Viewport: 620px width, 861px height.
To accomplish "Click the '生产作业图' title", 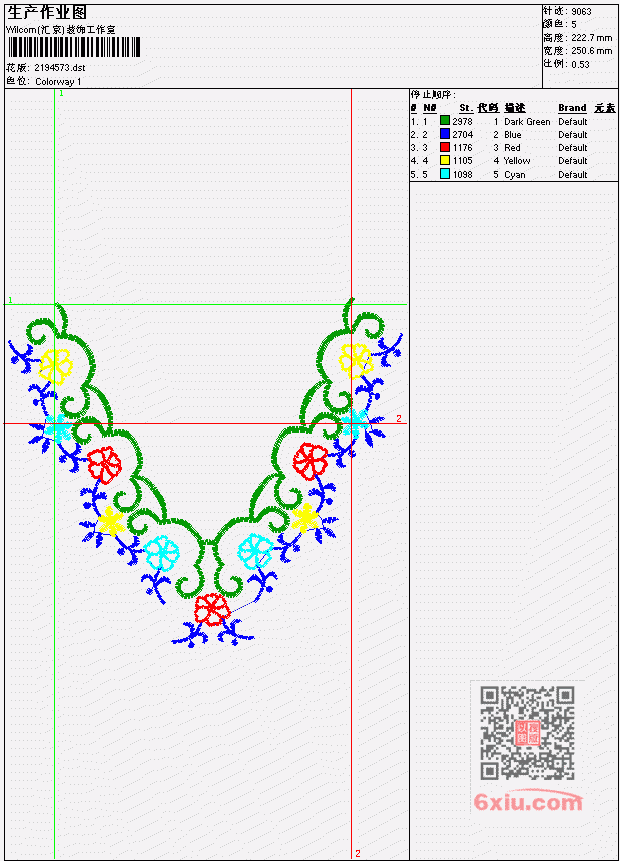I will [x=47, y=13].
